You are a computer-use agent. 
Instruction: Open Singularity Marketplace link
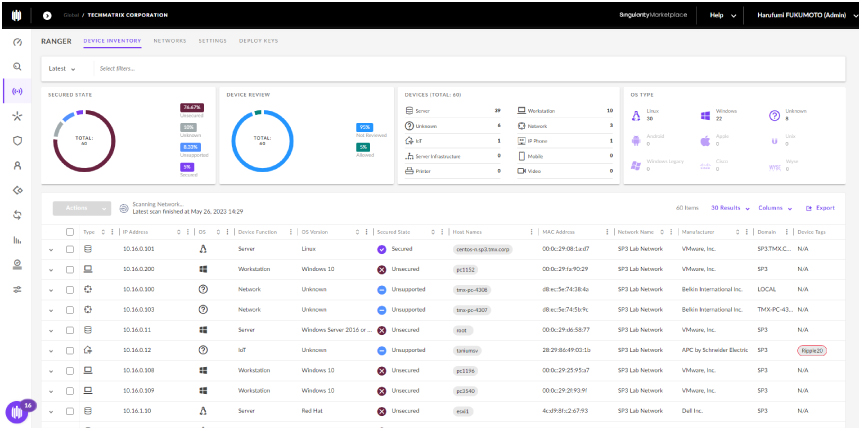click(653, 15)
